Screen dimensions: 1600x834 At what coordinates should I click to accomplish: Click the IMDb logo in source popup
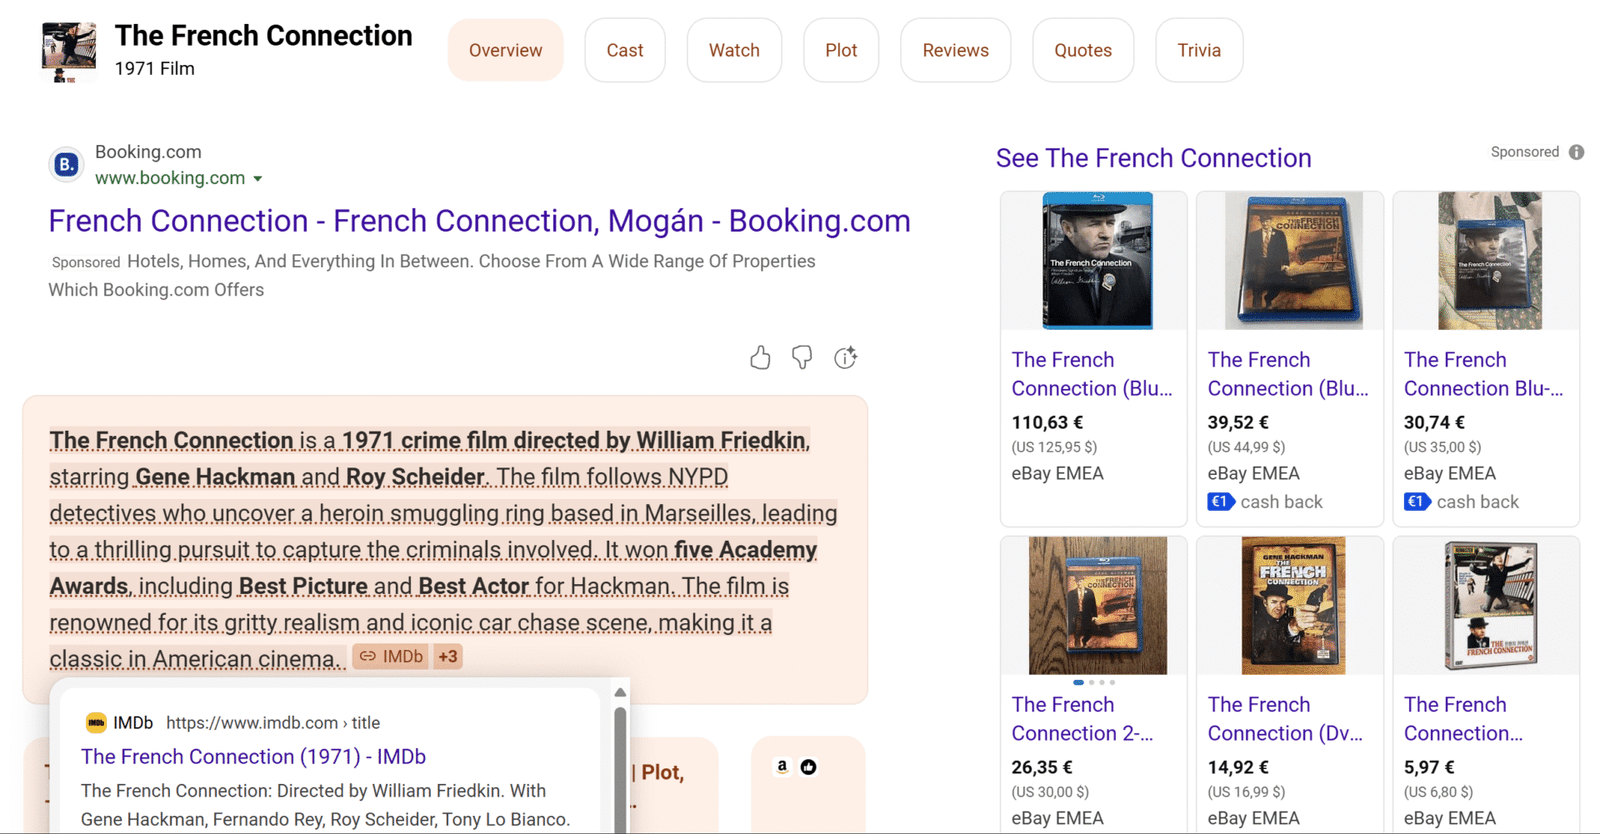tap(96, 722)
